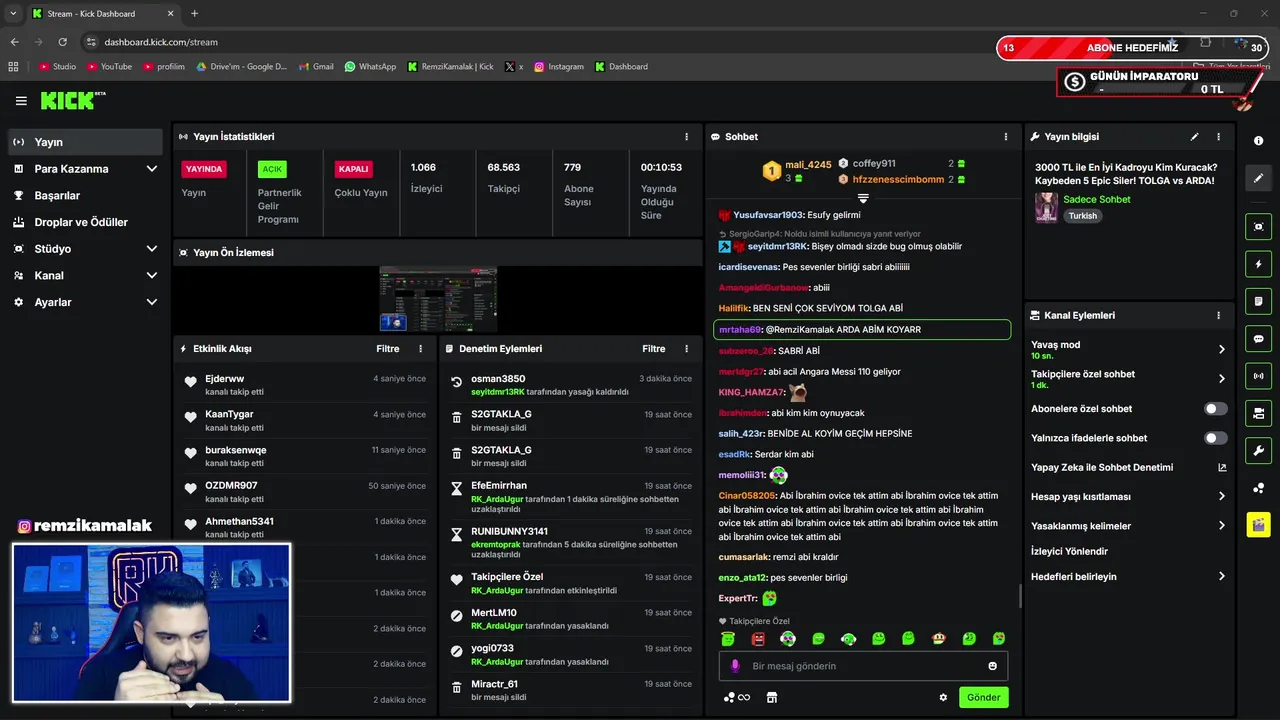Click the chat message input field
This screenshot has width=1280, height=720.
click(863, 666)
